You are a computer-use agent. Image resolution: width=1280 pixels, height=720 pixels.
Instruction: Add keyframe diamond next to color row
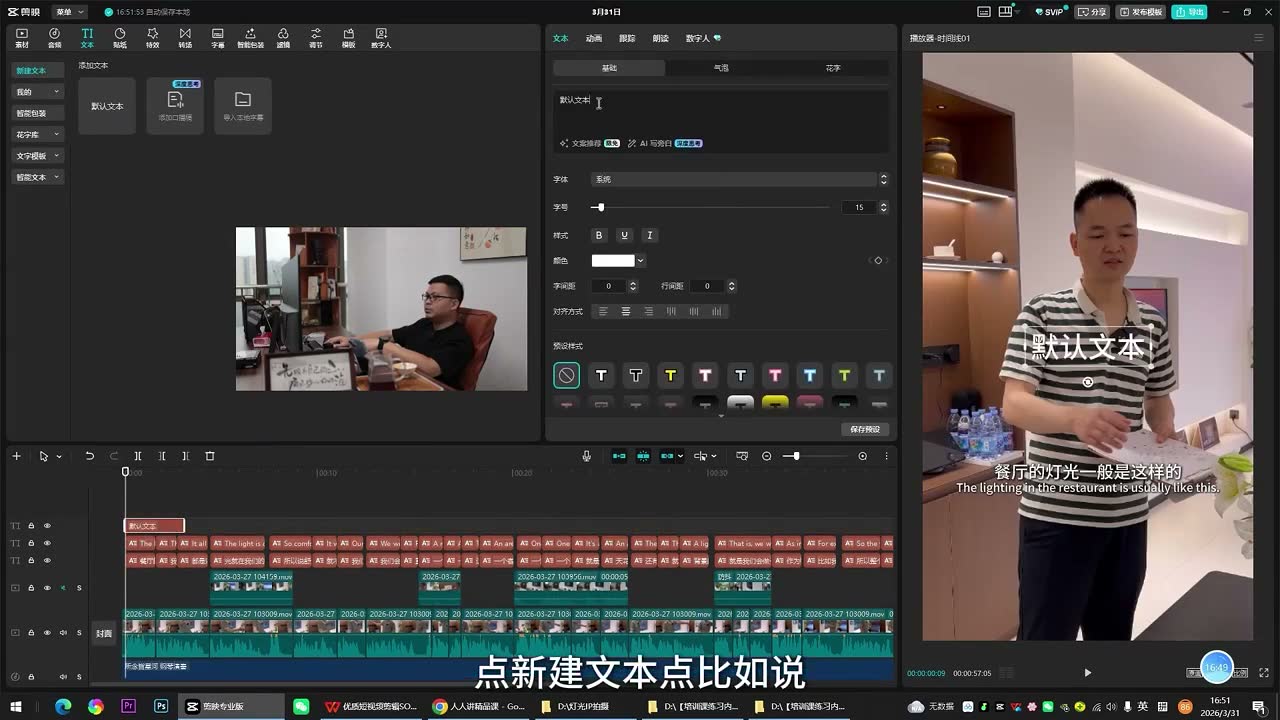pyautogui.click(x=878, y=260)
